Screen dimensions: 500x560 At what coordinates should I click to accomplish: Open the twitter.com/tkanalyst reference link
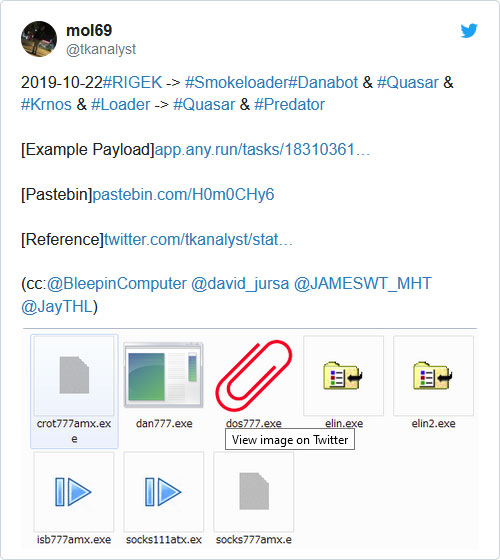pyautogui.click(x=198, y=240)
